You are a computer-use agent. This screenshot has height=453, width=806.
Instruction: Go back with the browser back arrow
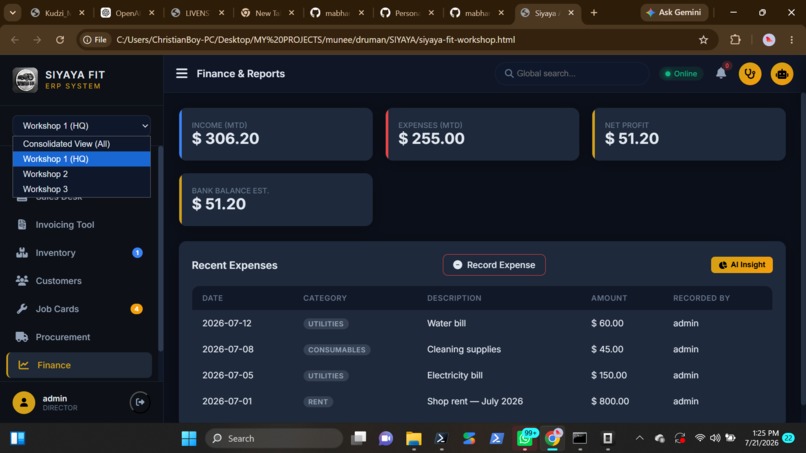[x=15, y=40]
